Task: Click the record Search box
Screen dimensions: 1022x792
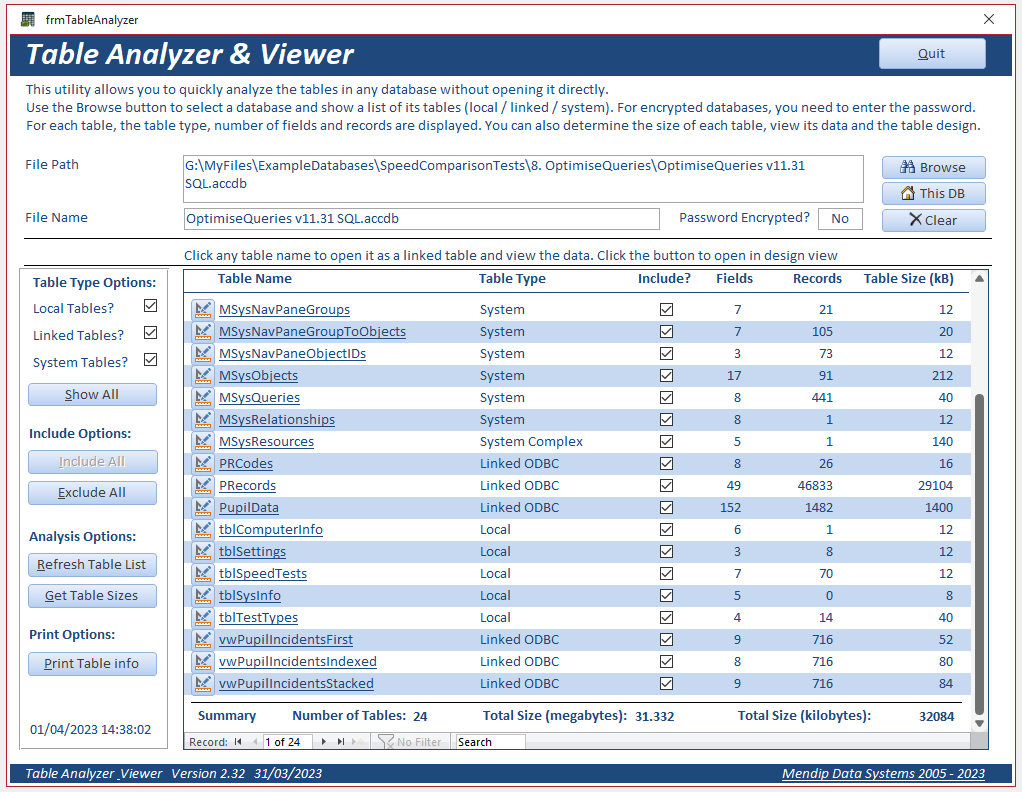Action: point(490,742)
